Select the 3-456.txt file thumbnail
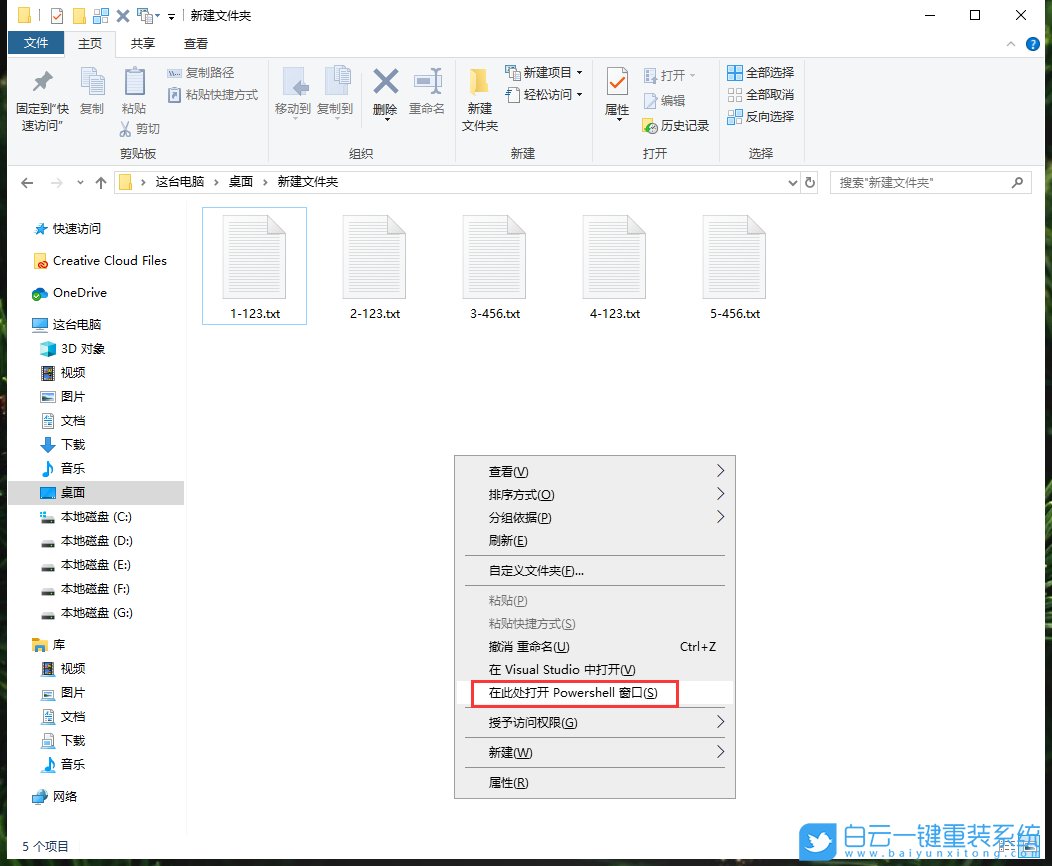 click(494, 255)
